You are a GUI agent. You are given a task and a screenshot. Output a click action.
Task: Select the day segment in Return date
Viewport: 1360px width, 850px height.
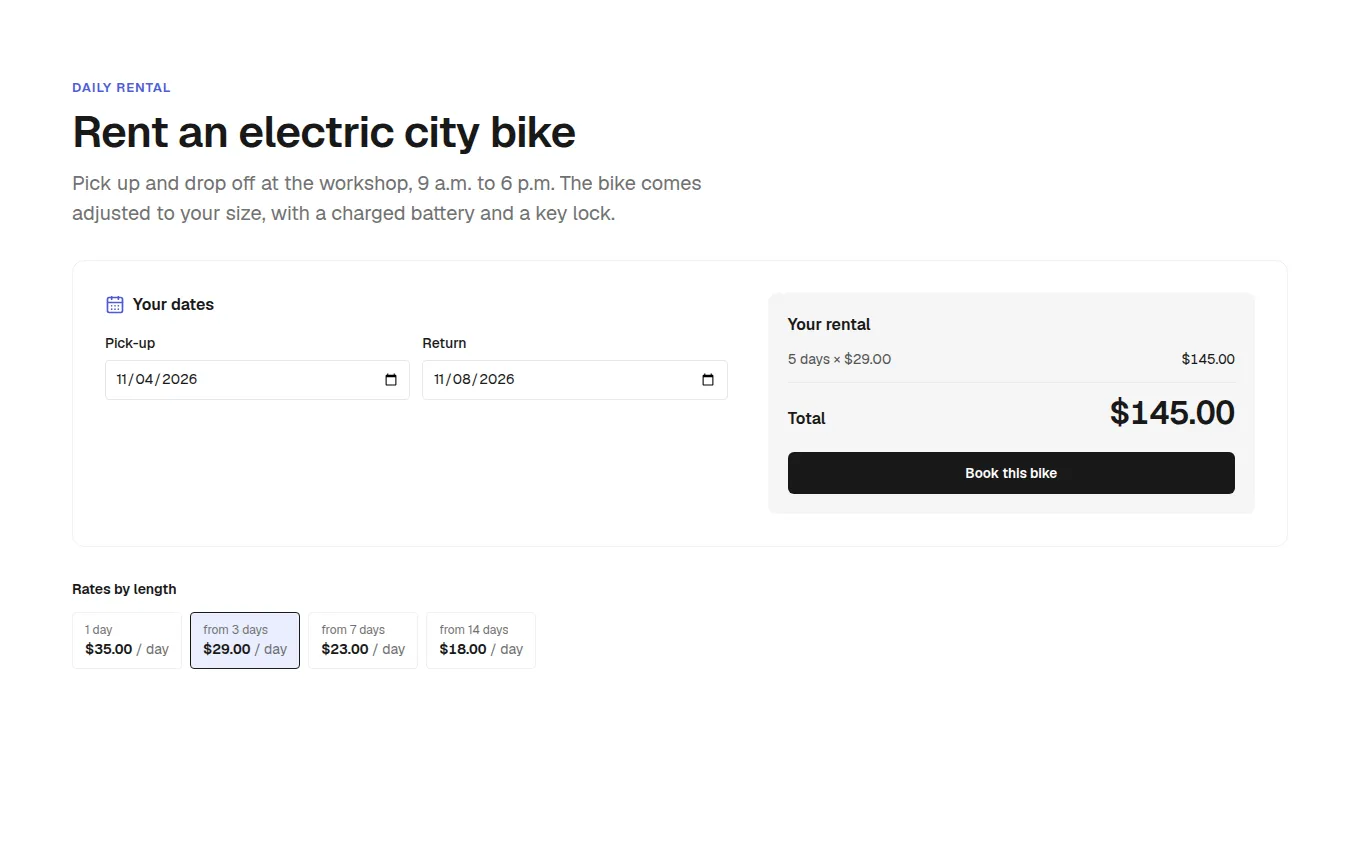[x=464, y=380]
